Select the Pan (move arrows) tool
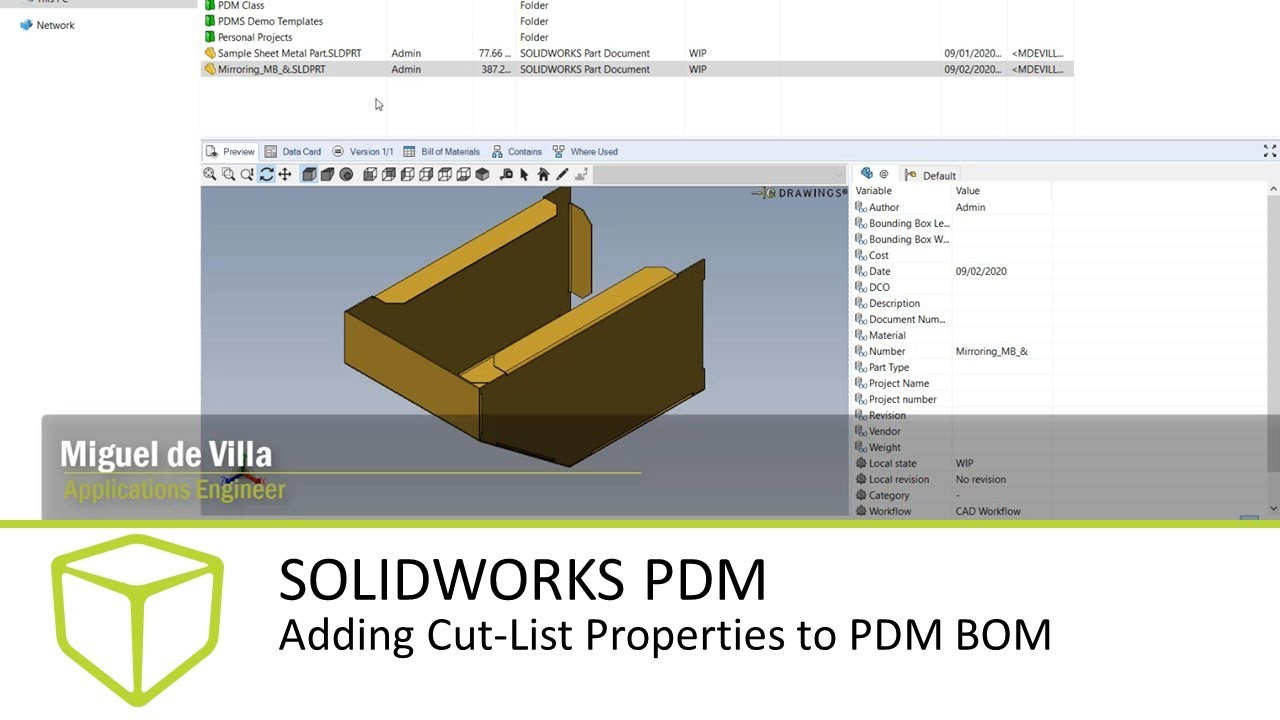This screenshot has width=1280, height=720. pyautogui.click(x=285, y=174)
